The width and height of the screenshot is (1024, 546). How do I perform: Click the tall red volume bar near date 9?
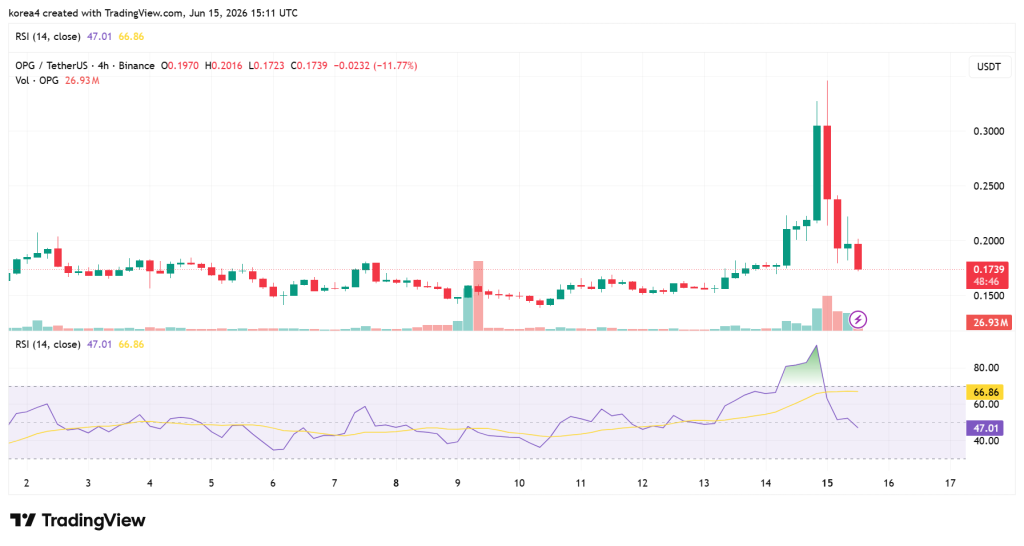(x=478, y=296)
